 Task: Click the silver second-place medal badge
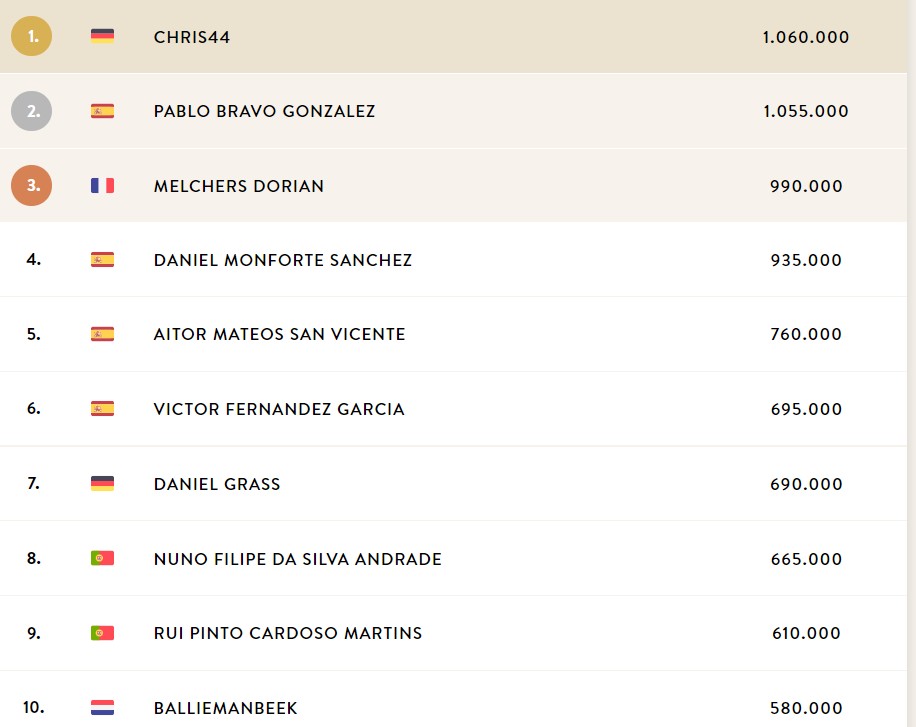[32, 111]
